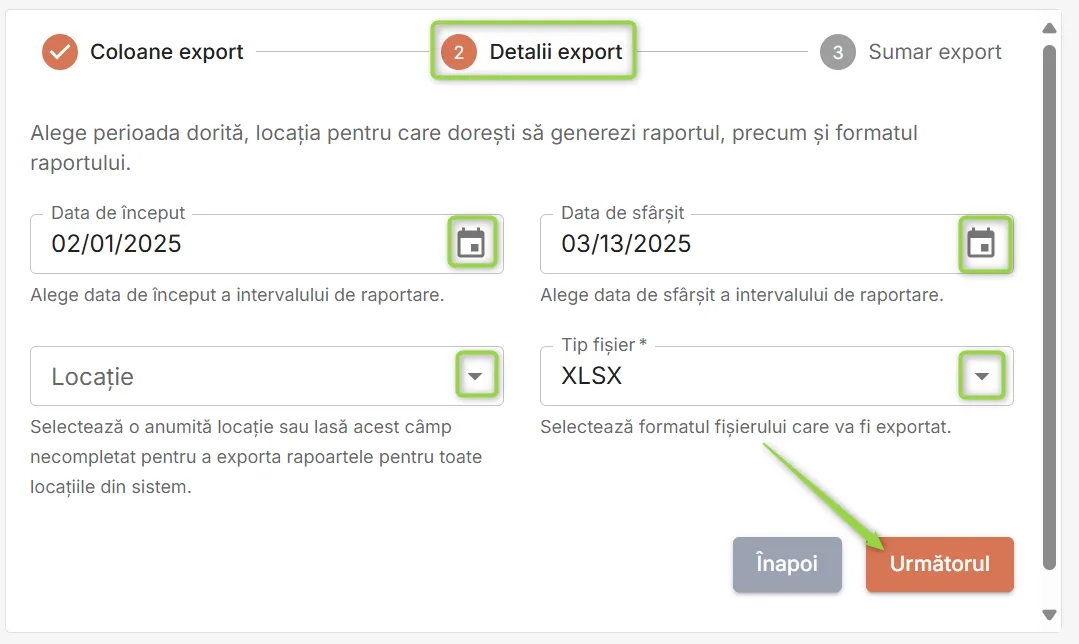Image resolution: width=1079 pixels, height=644 pixels.
Task: Expand the Tip fișier dropdown arrow
Action: (x=982, y=376)
